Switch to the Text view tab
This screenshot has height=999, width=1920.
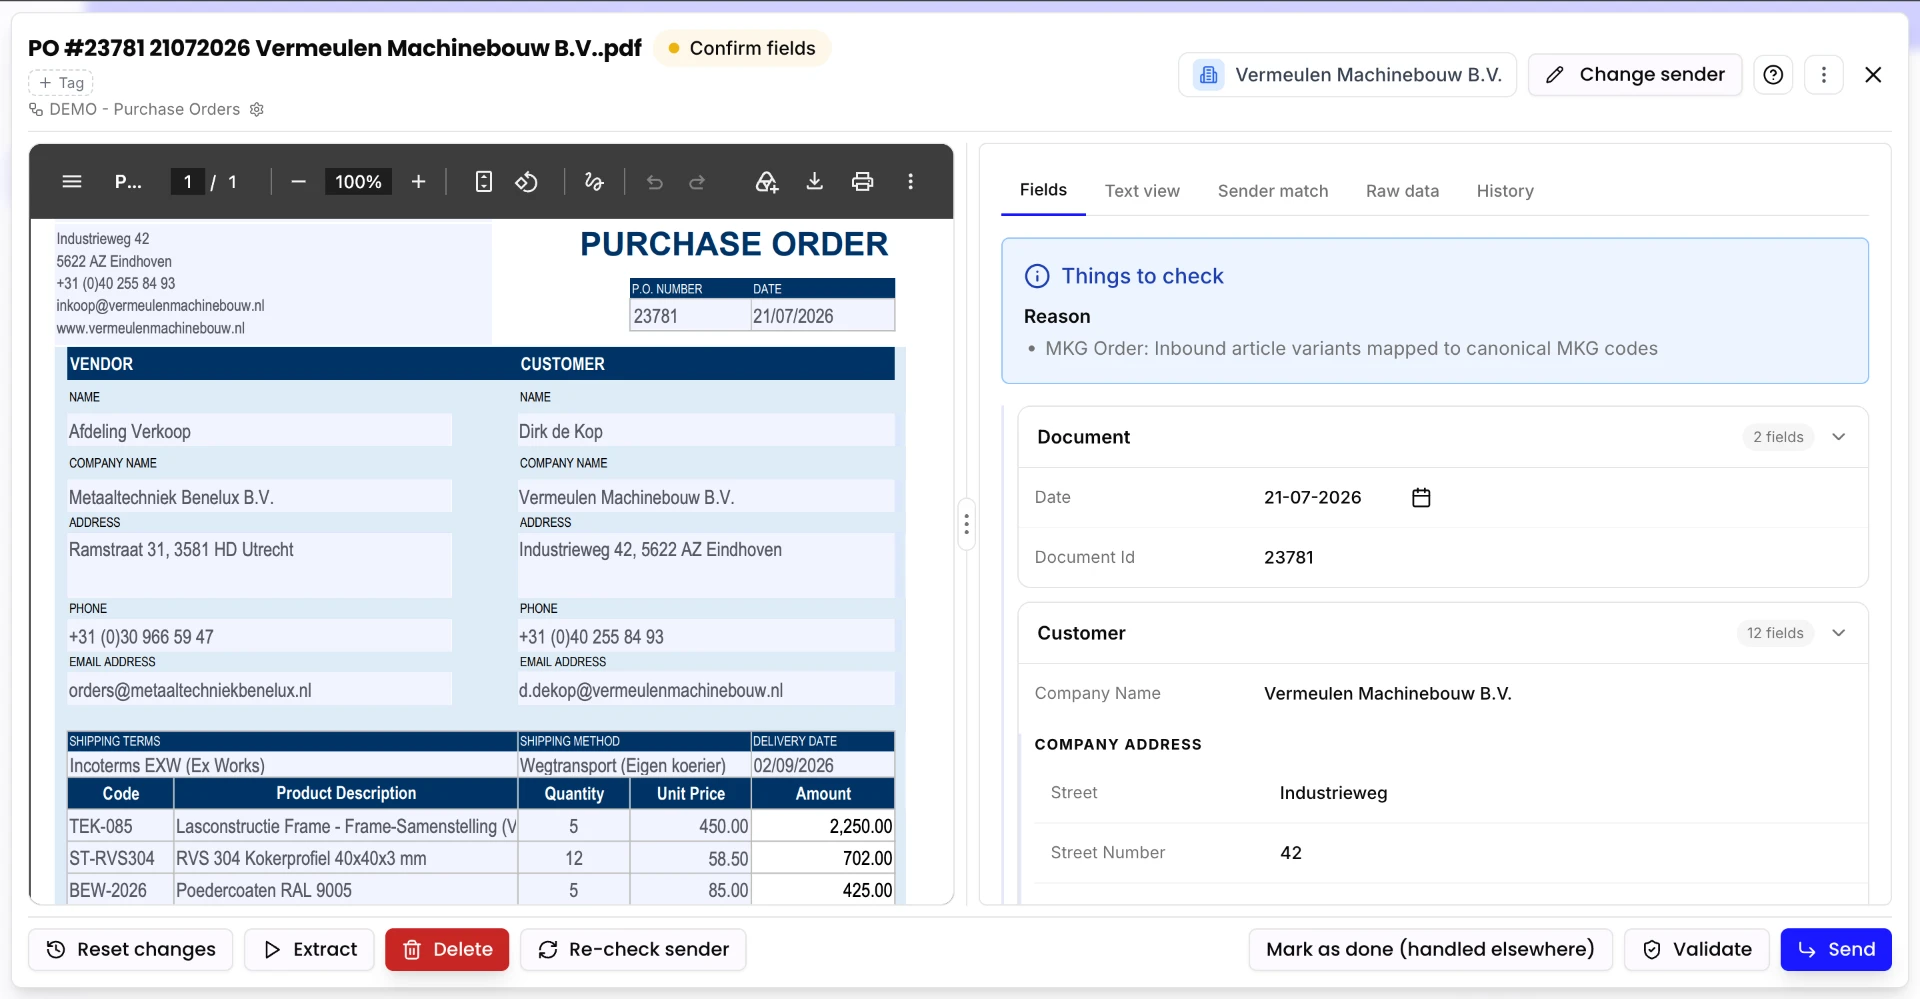[x=1142, y=191]
